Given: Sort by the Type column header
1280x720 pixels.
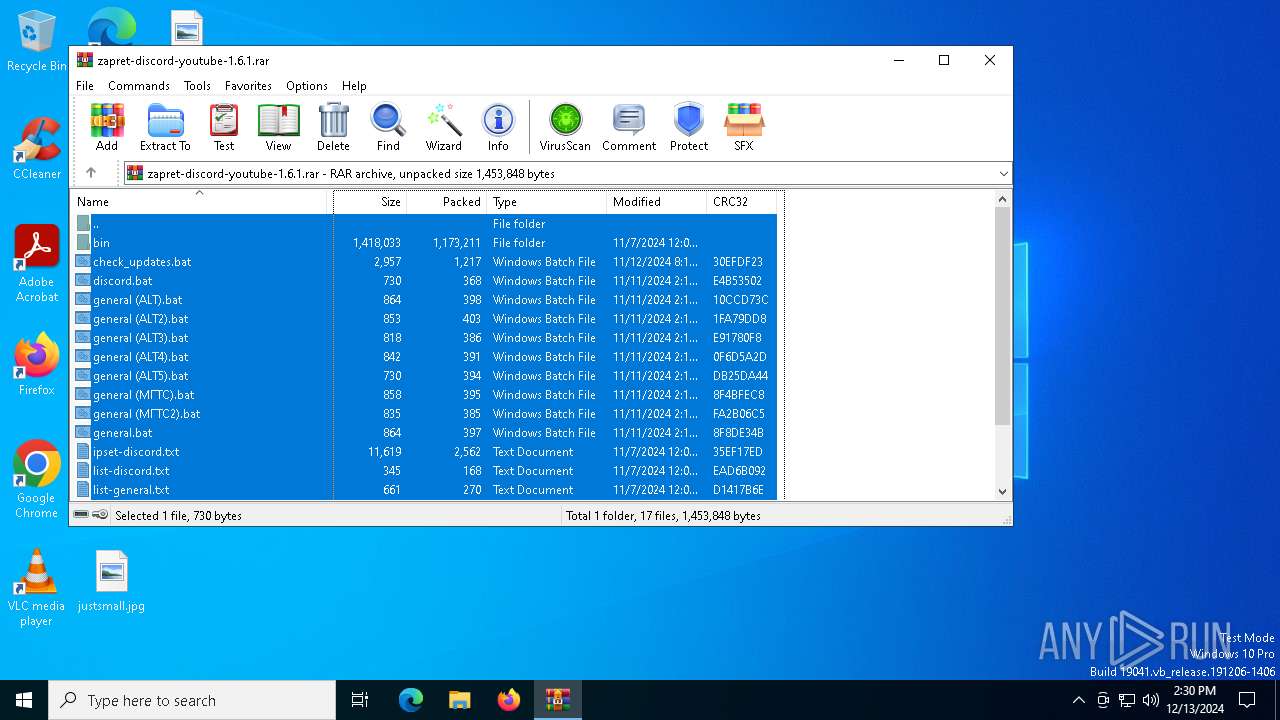Looking at the screenshot, I should (547, 202).
